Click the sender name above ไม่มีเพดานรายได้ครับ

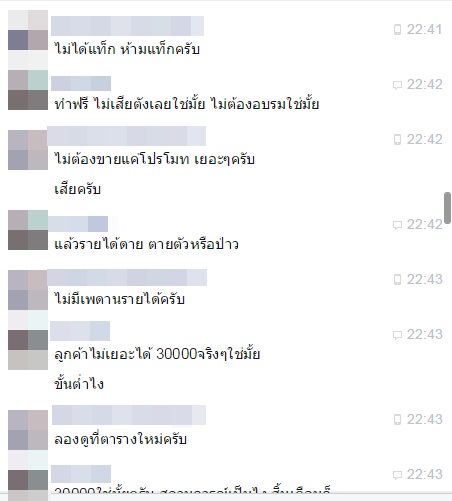(x=127, y=277)
